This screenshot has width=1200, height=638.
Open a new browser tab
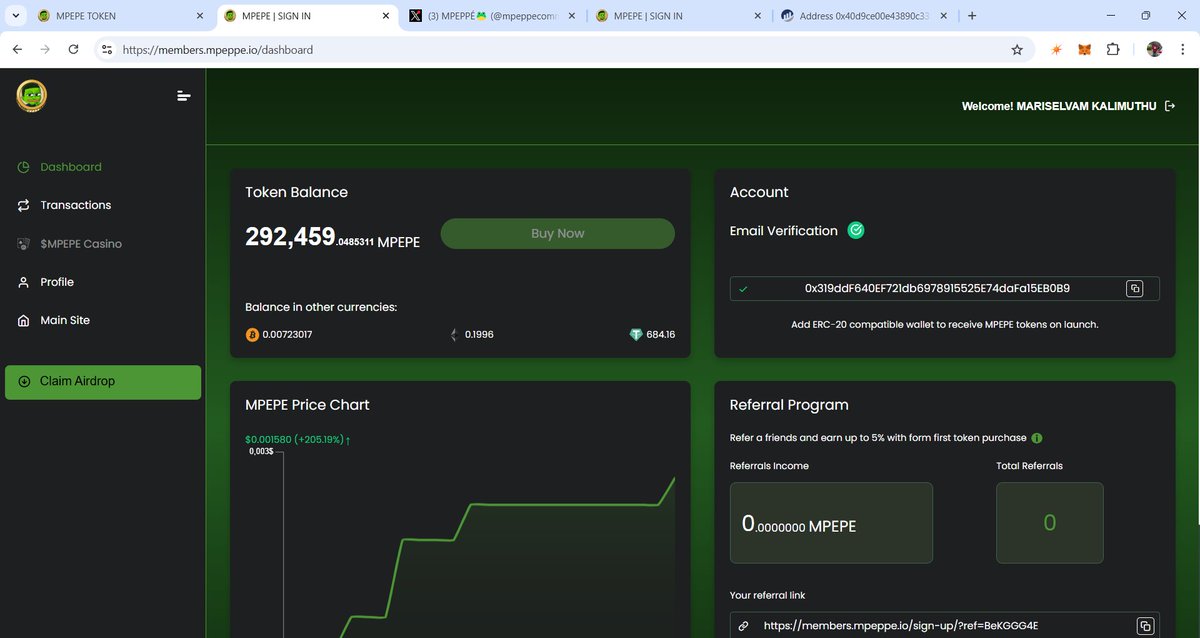[972, 16]
